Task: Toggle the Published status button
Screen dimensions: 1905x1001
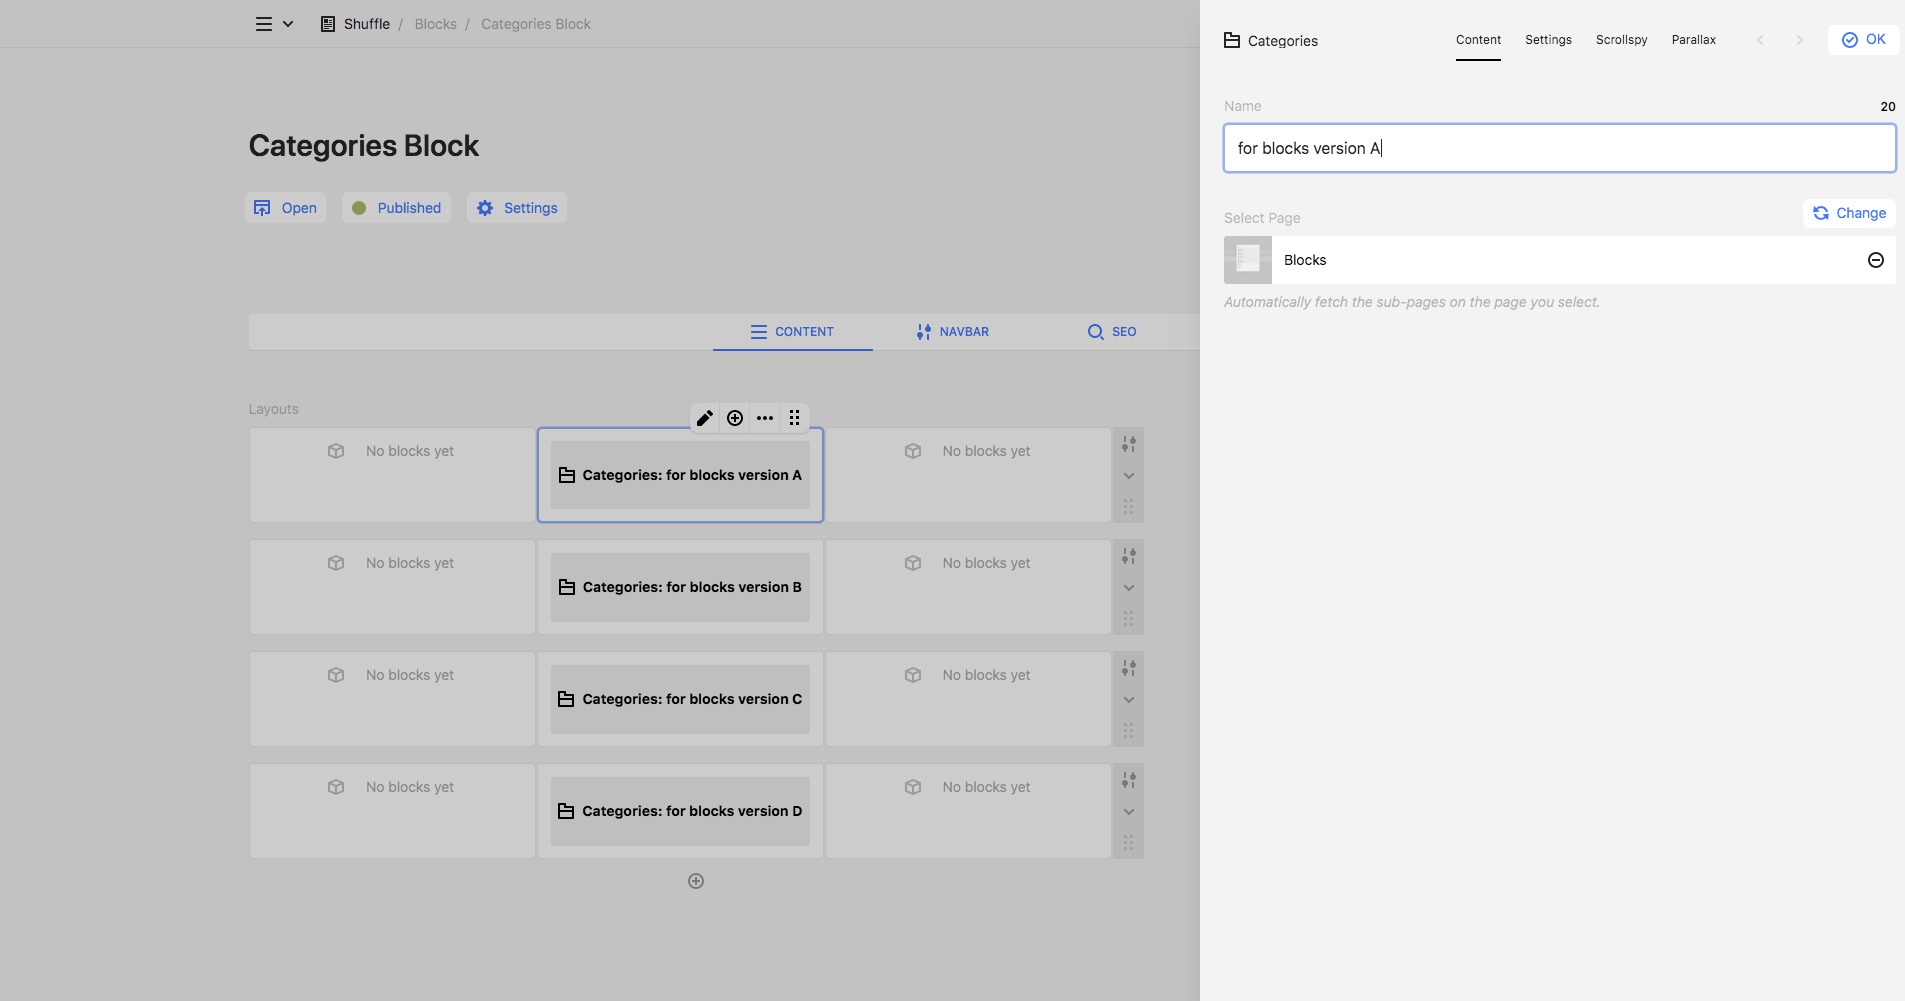Action: click(396, 208)
